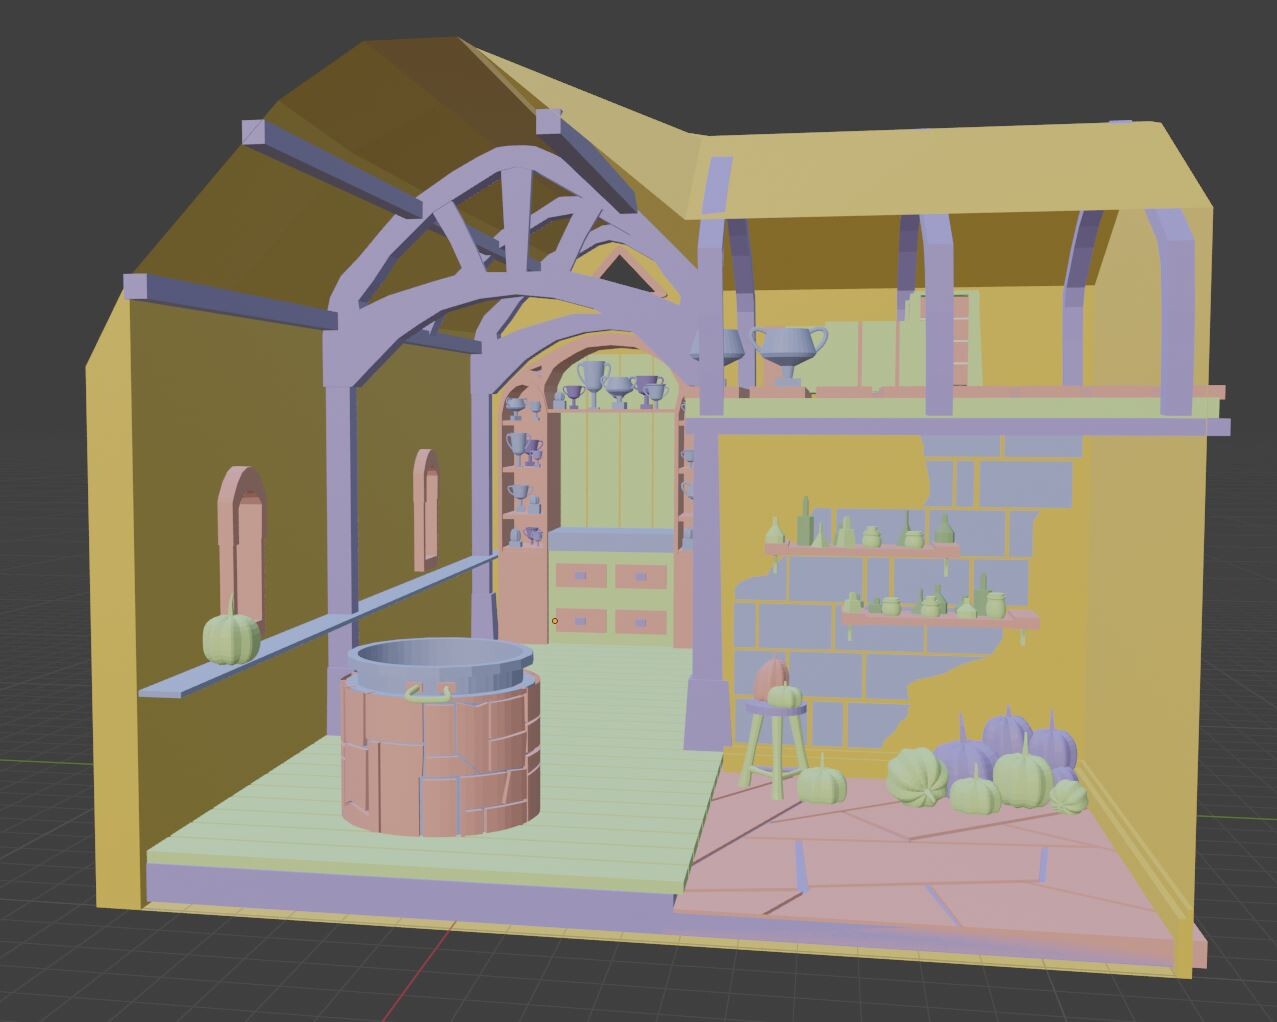Click the small green pumpkin near the archway
Viewport: 1277px width, 1022px height.
[820, 785]
